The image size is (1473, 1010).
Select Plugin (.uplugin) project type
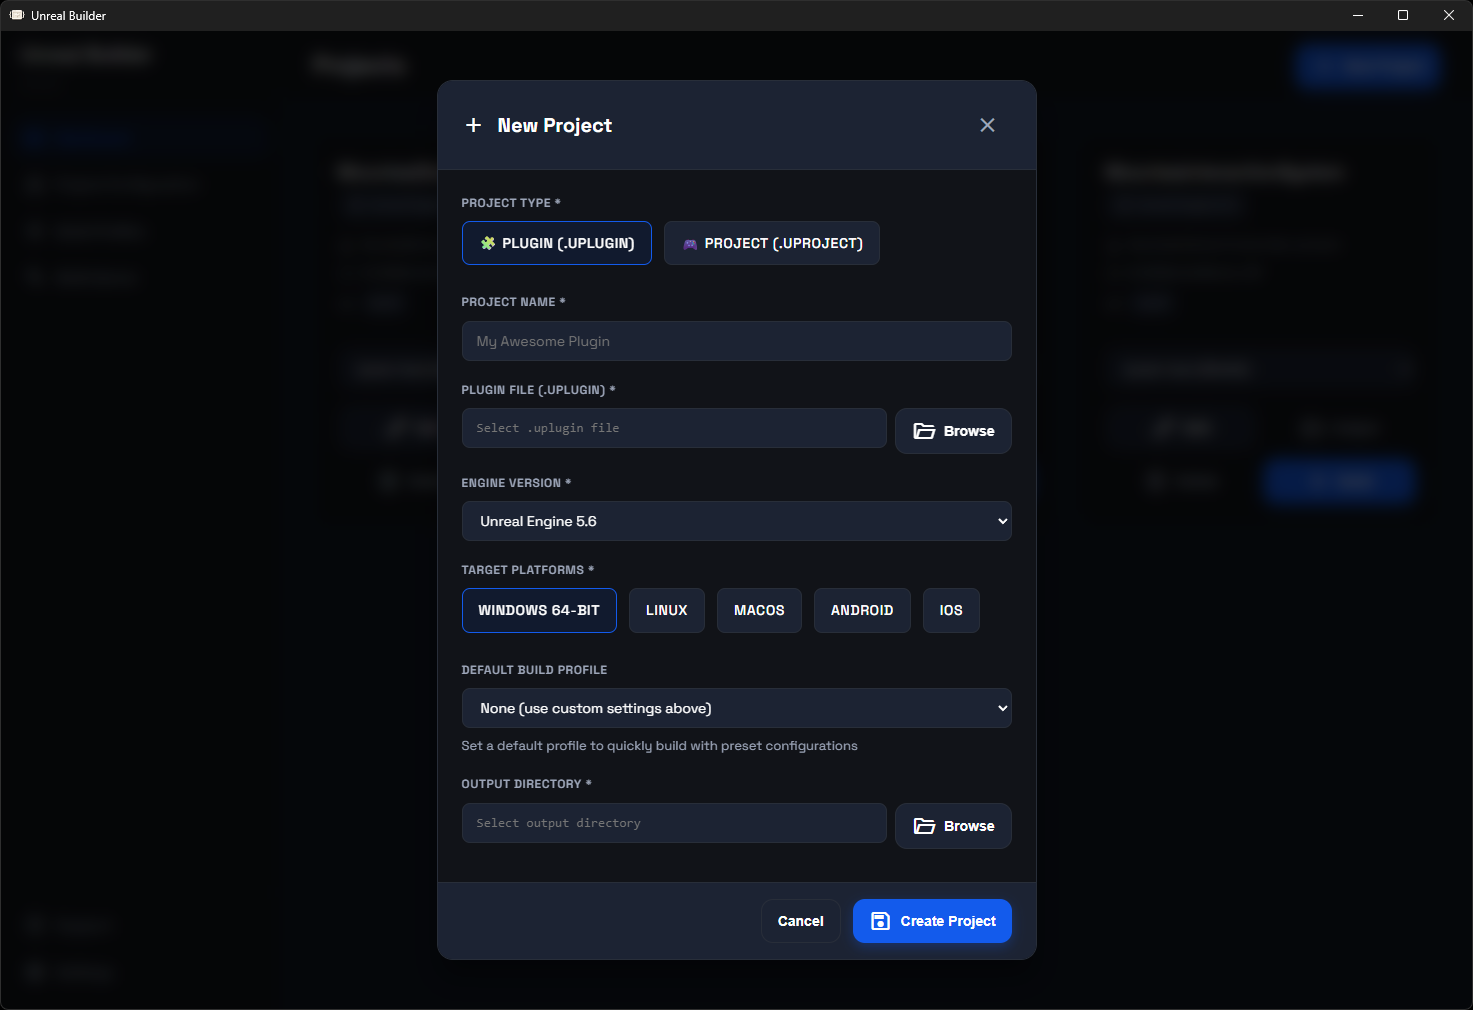556,243
